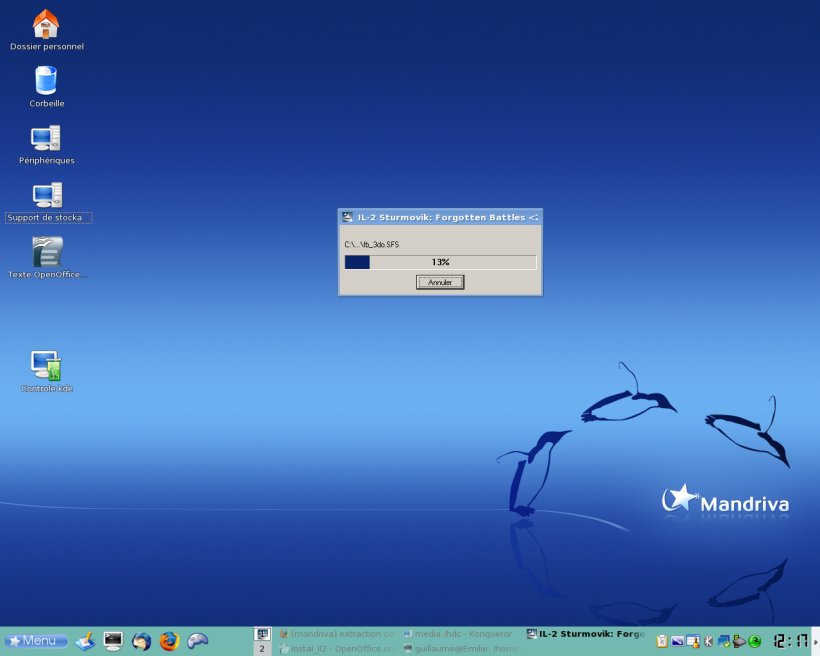820x656 pixels.
Task: Click the Annuler button in installer dialog
Action: click(440, 282)
